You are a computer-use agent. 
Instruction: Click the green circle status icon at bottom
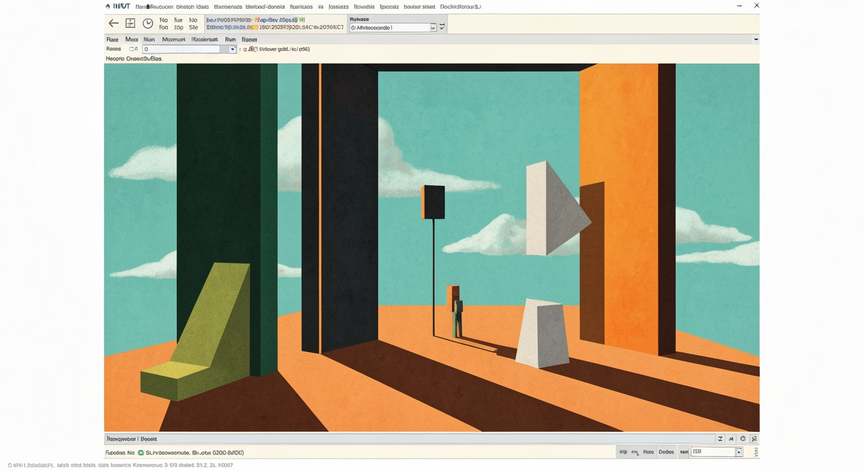(x=141, y=453)
